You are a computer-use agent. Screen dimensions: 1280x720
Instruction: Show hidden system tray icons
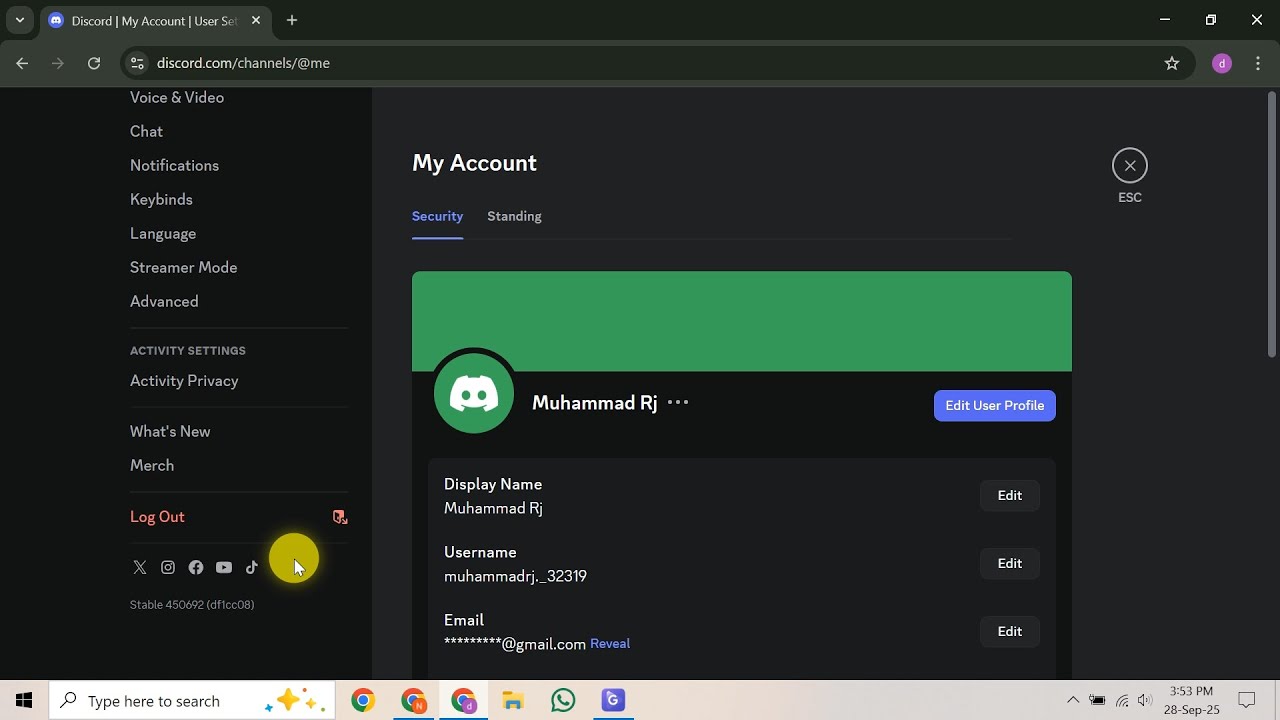tap(1073, 701)
